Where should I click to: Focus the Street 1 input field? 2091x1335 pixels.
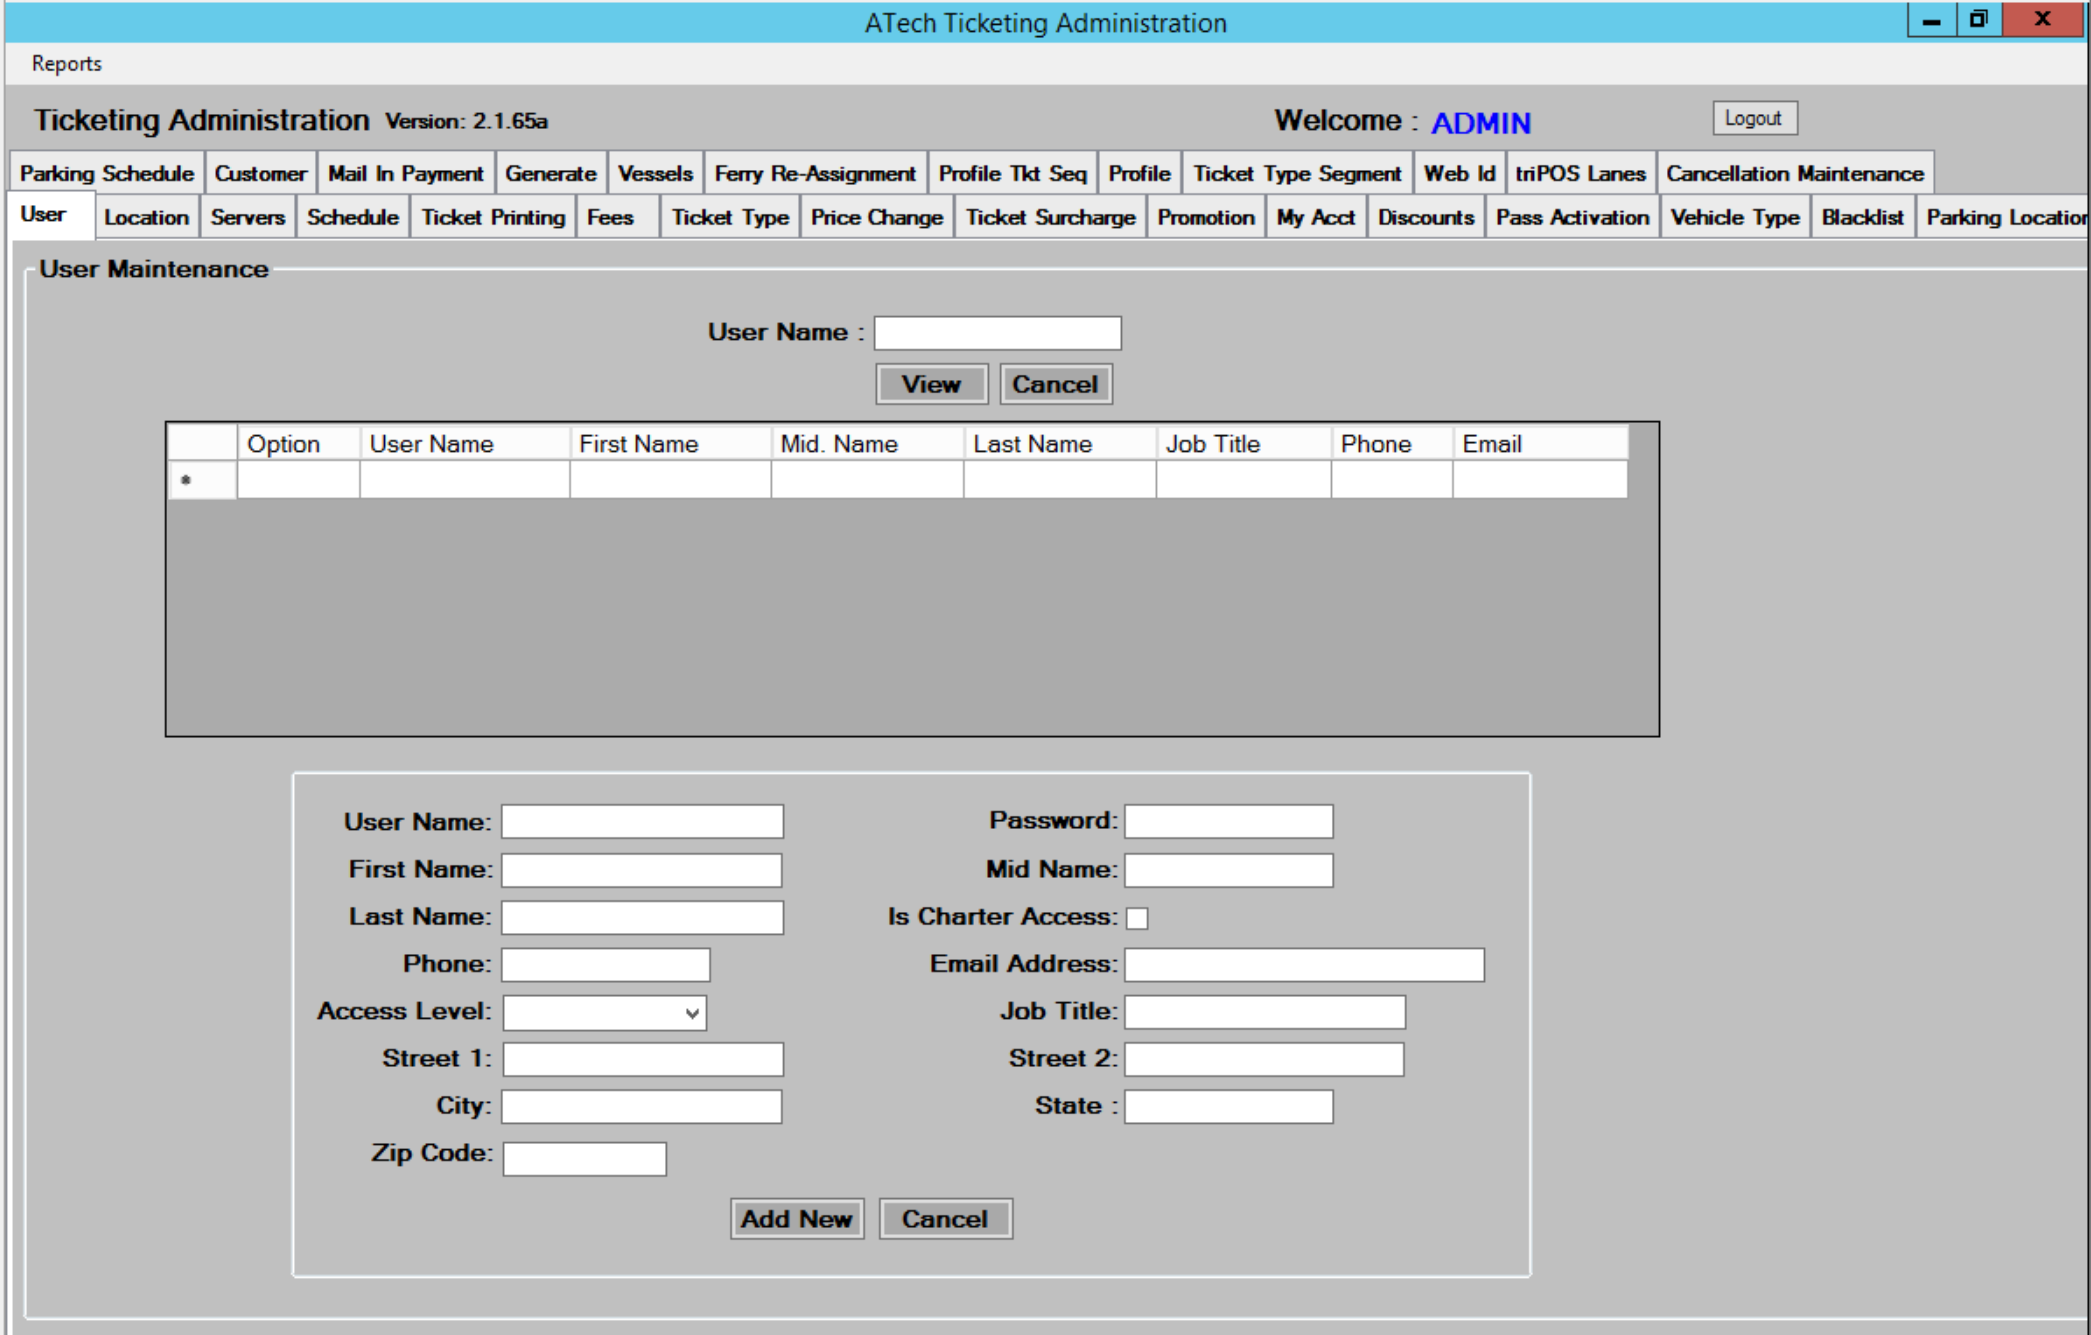[643, 1059]
